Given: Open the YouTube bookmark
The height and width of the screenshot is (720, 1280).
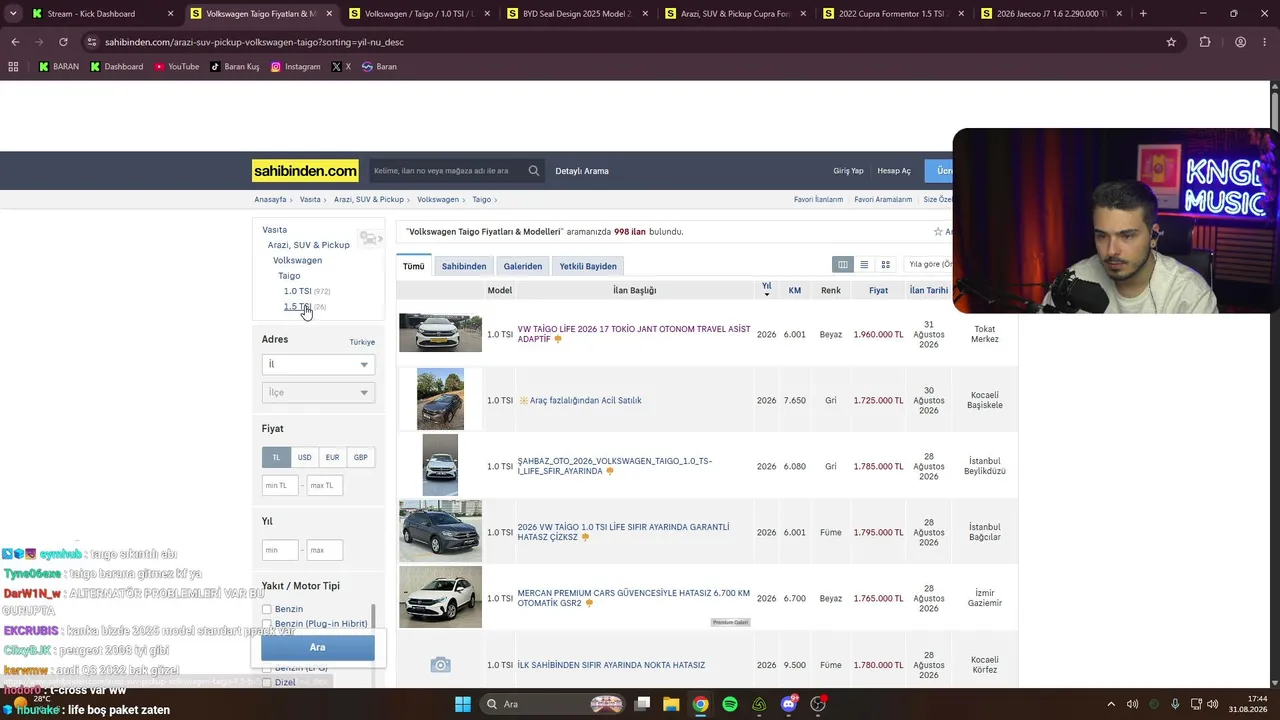Looking at the screenshot, I should click(176, 67).
